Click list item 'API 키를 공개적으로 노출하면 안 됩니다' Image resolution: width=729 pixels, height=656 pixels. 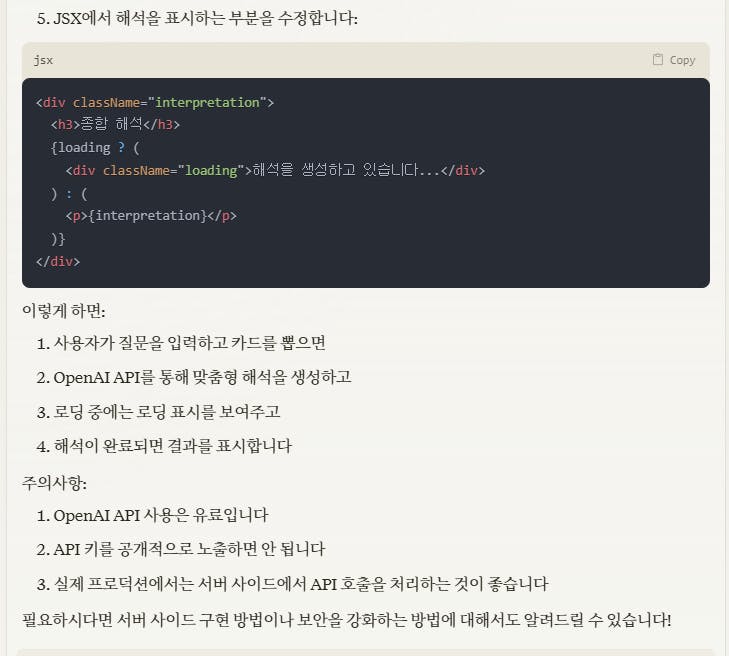(189, 549)
